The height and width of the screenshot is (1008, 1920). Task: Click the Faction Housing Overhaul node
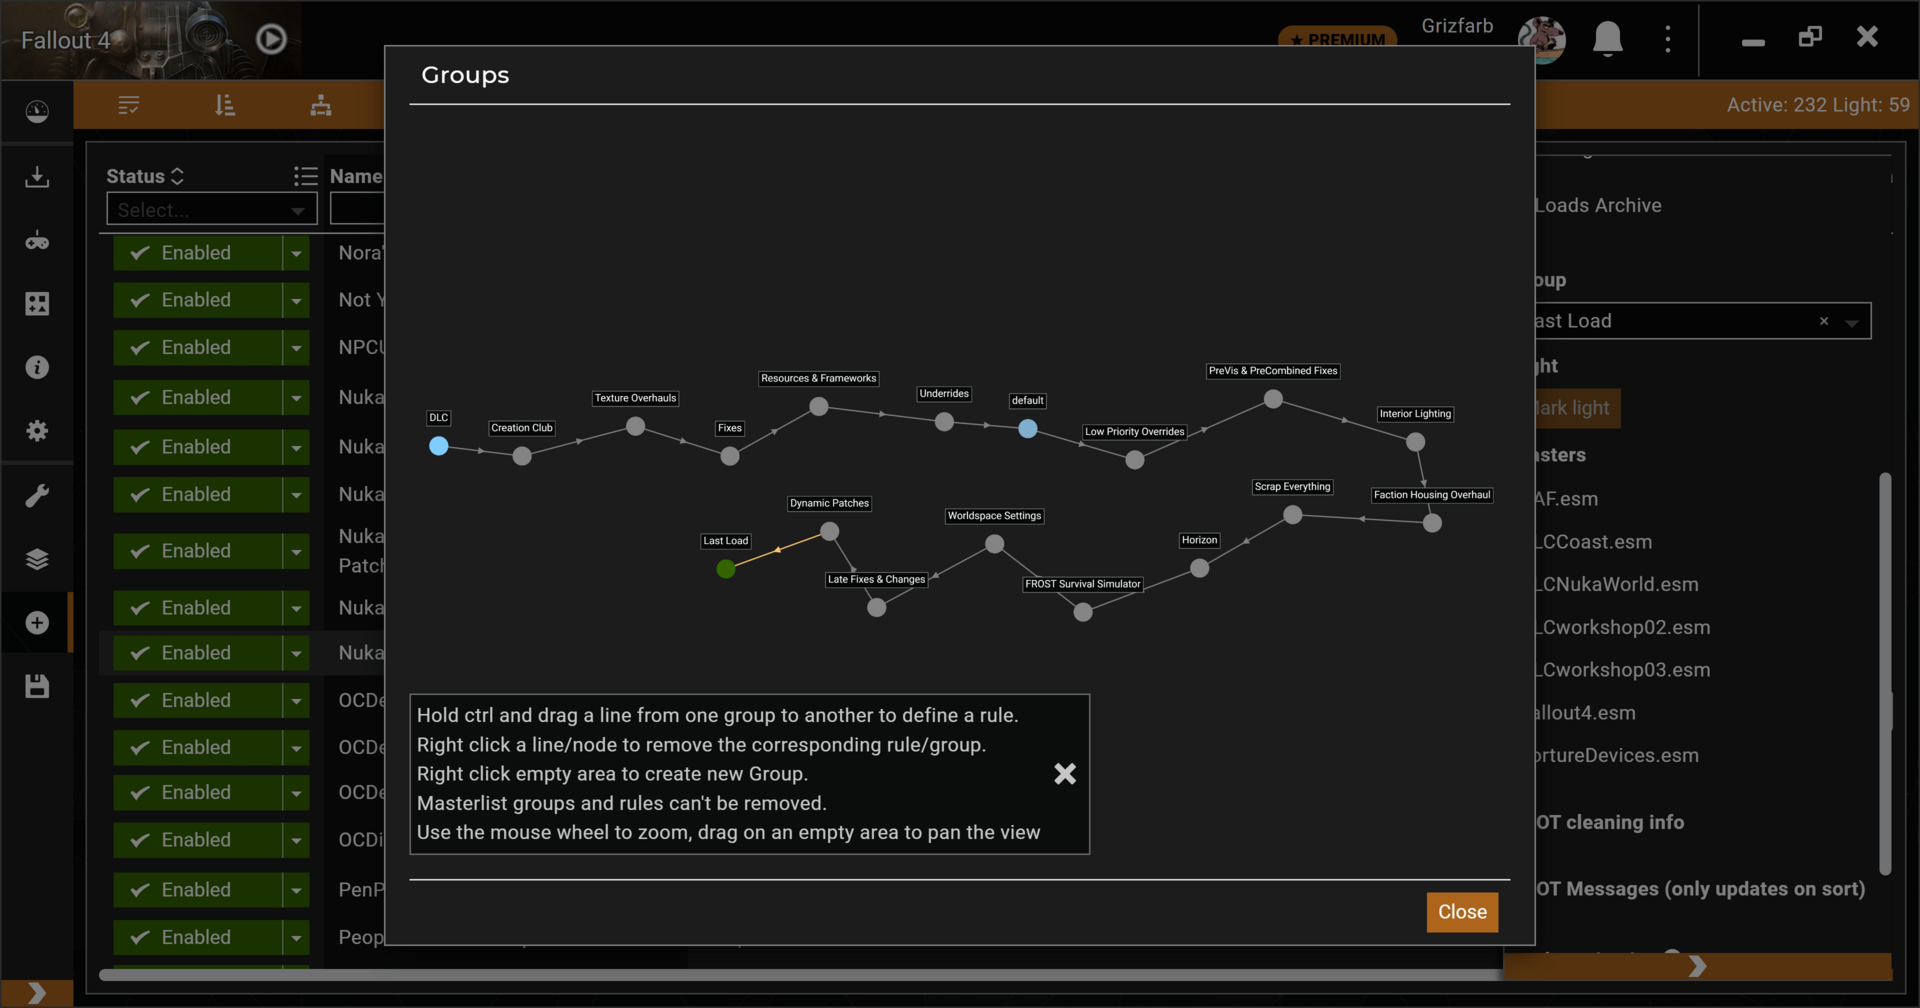point(1432,523)
